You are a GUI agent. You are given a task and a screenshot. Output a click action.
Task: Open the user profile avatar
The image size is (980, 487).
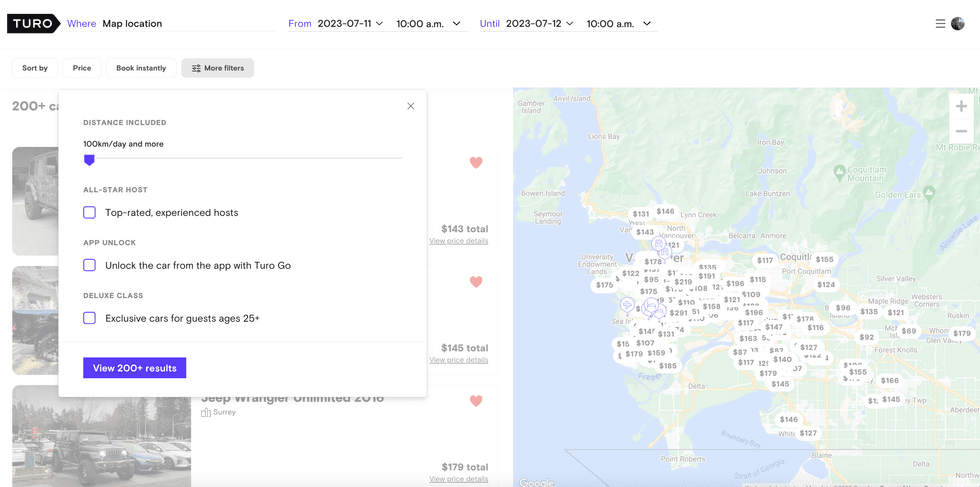pos(958,24)
